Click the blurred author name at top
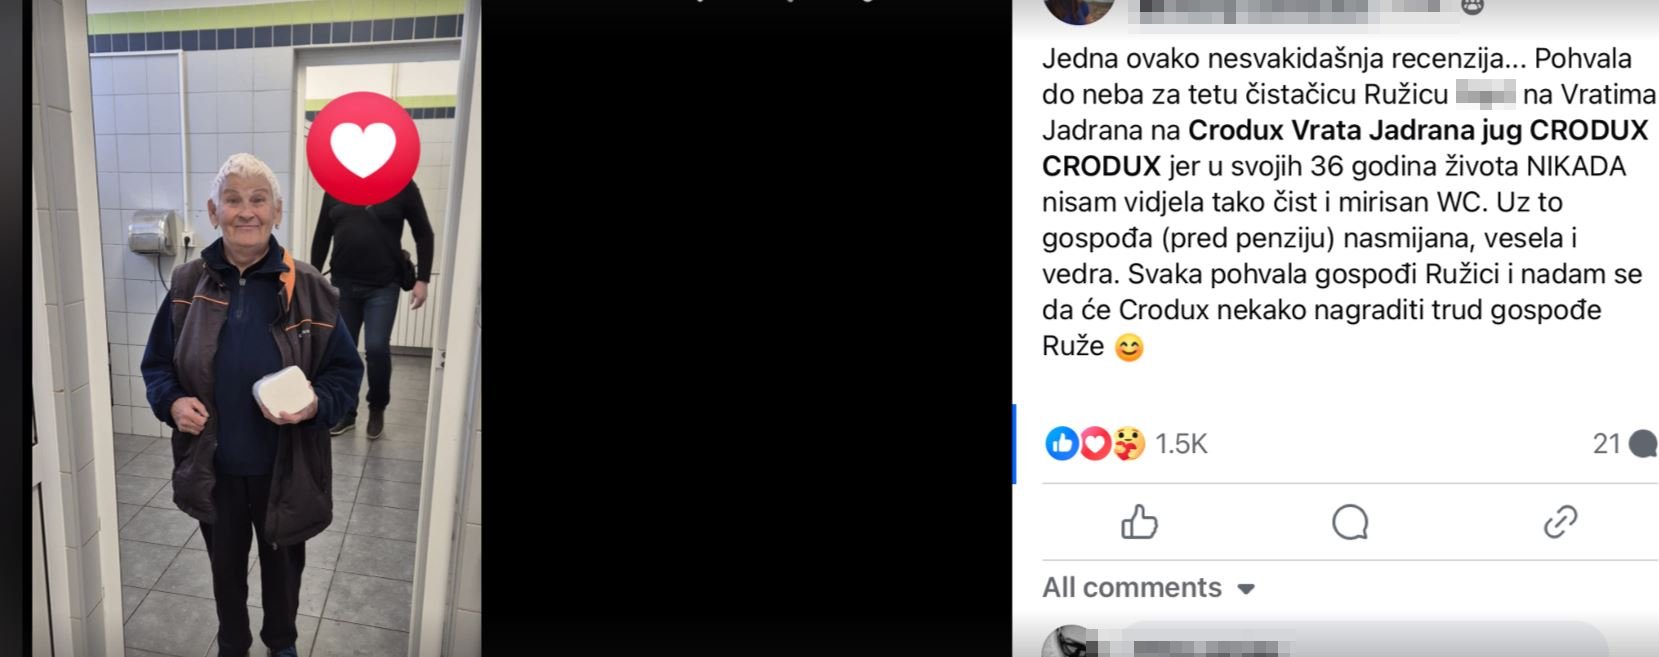 [x=1288, y=8]
